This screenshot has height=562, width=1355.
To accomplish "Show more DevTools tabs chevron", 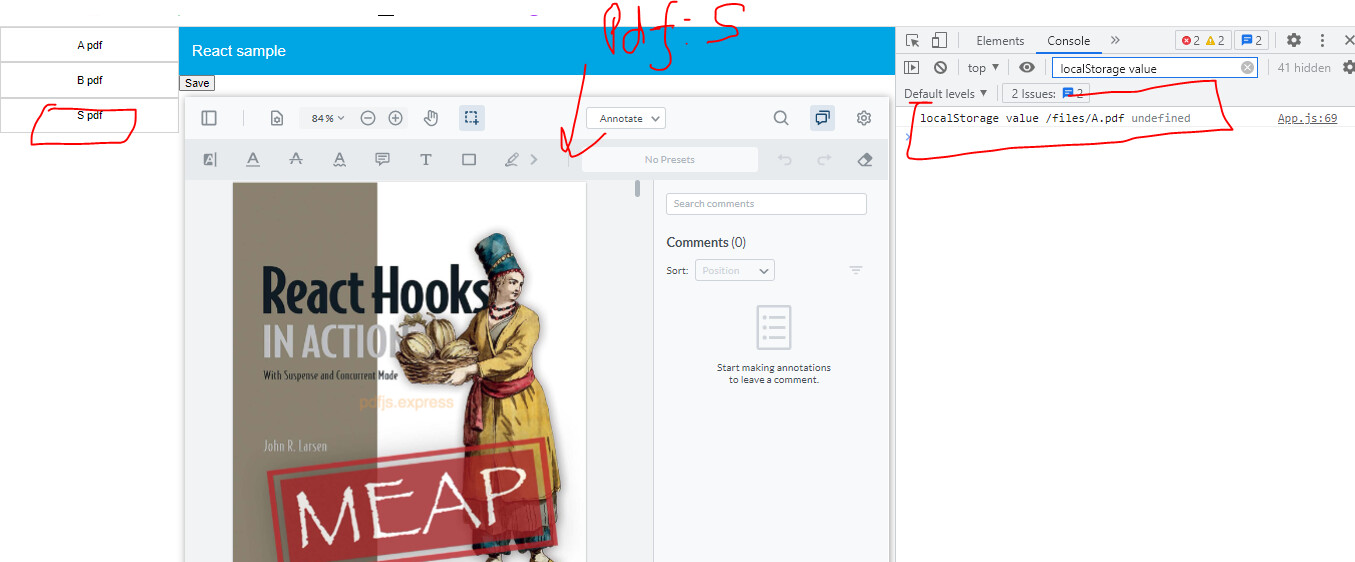I will (1115, 40).
